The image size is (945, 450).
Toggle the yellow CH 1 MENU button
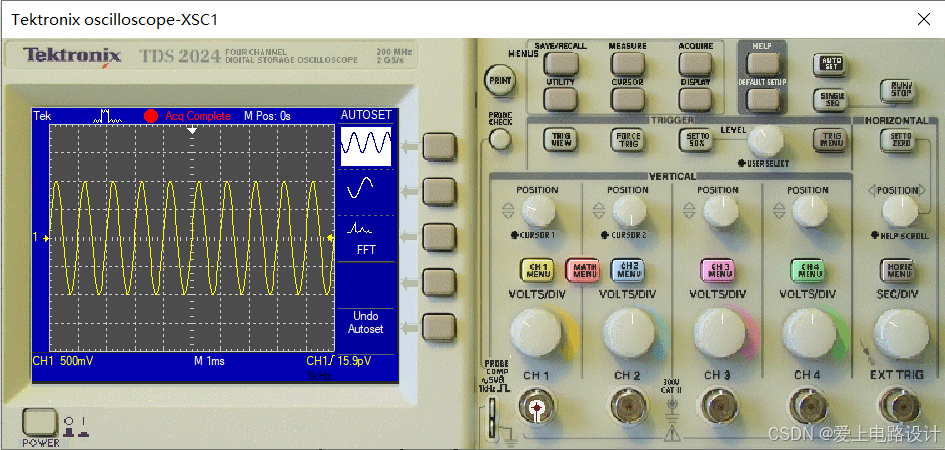(537, 270)
